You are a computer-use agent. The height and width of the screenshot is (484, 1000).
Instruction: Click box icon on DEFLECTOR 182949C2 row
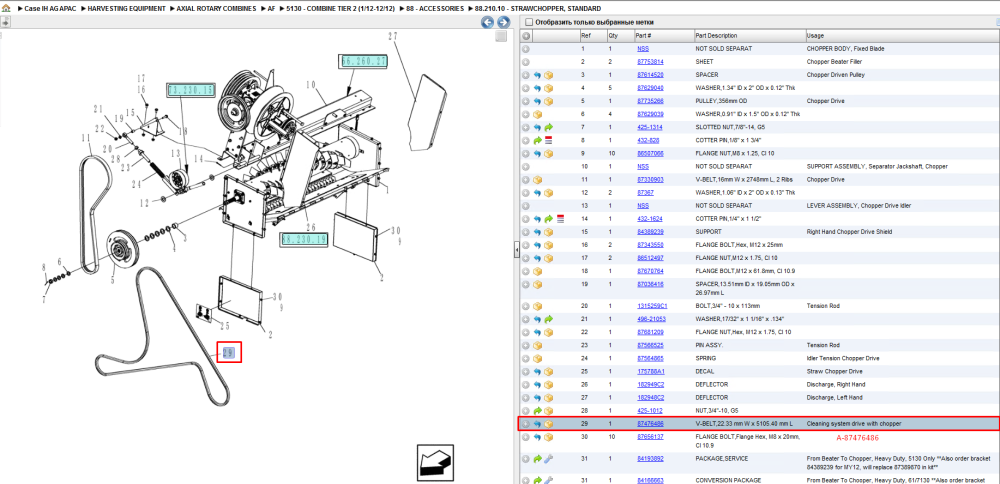548,385
